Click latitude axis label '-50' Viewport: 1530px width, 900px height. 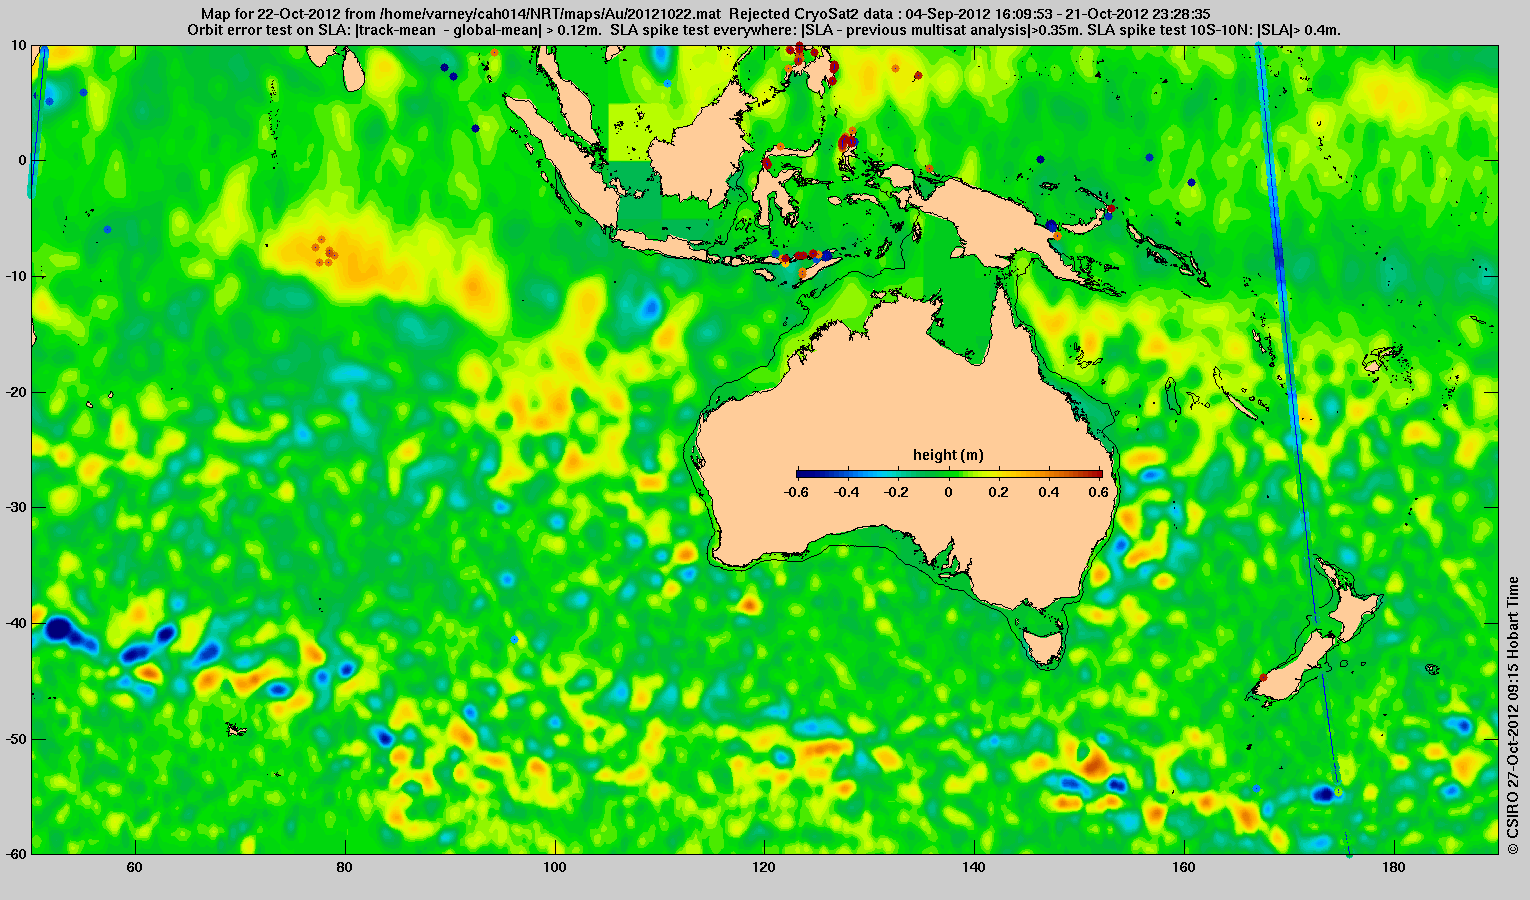16,739
